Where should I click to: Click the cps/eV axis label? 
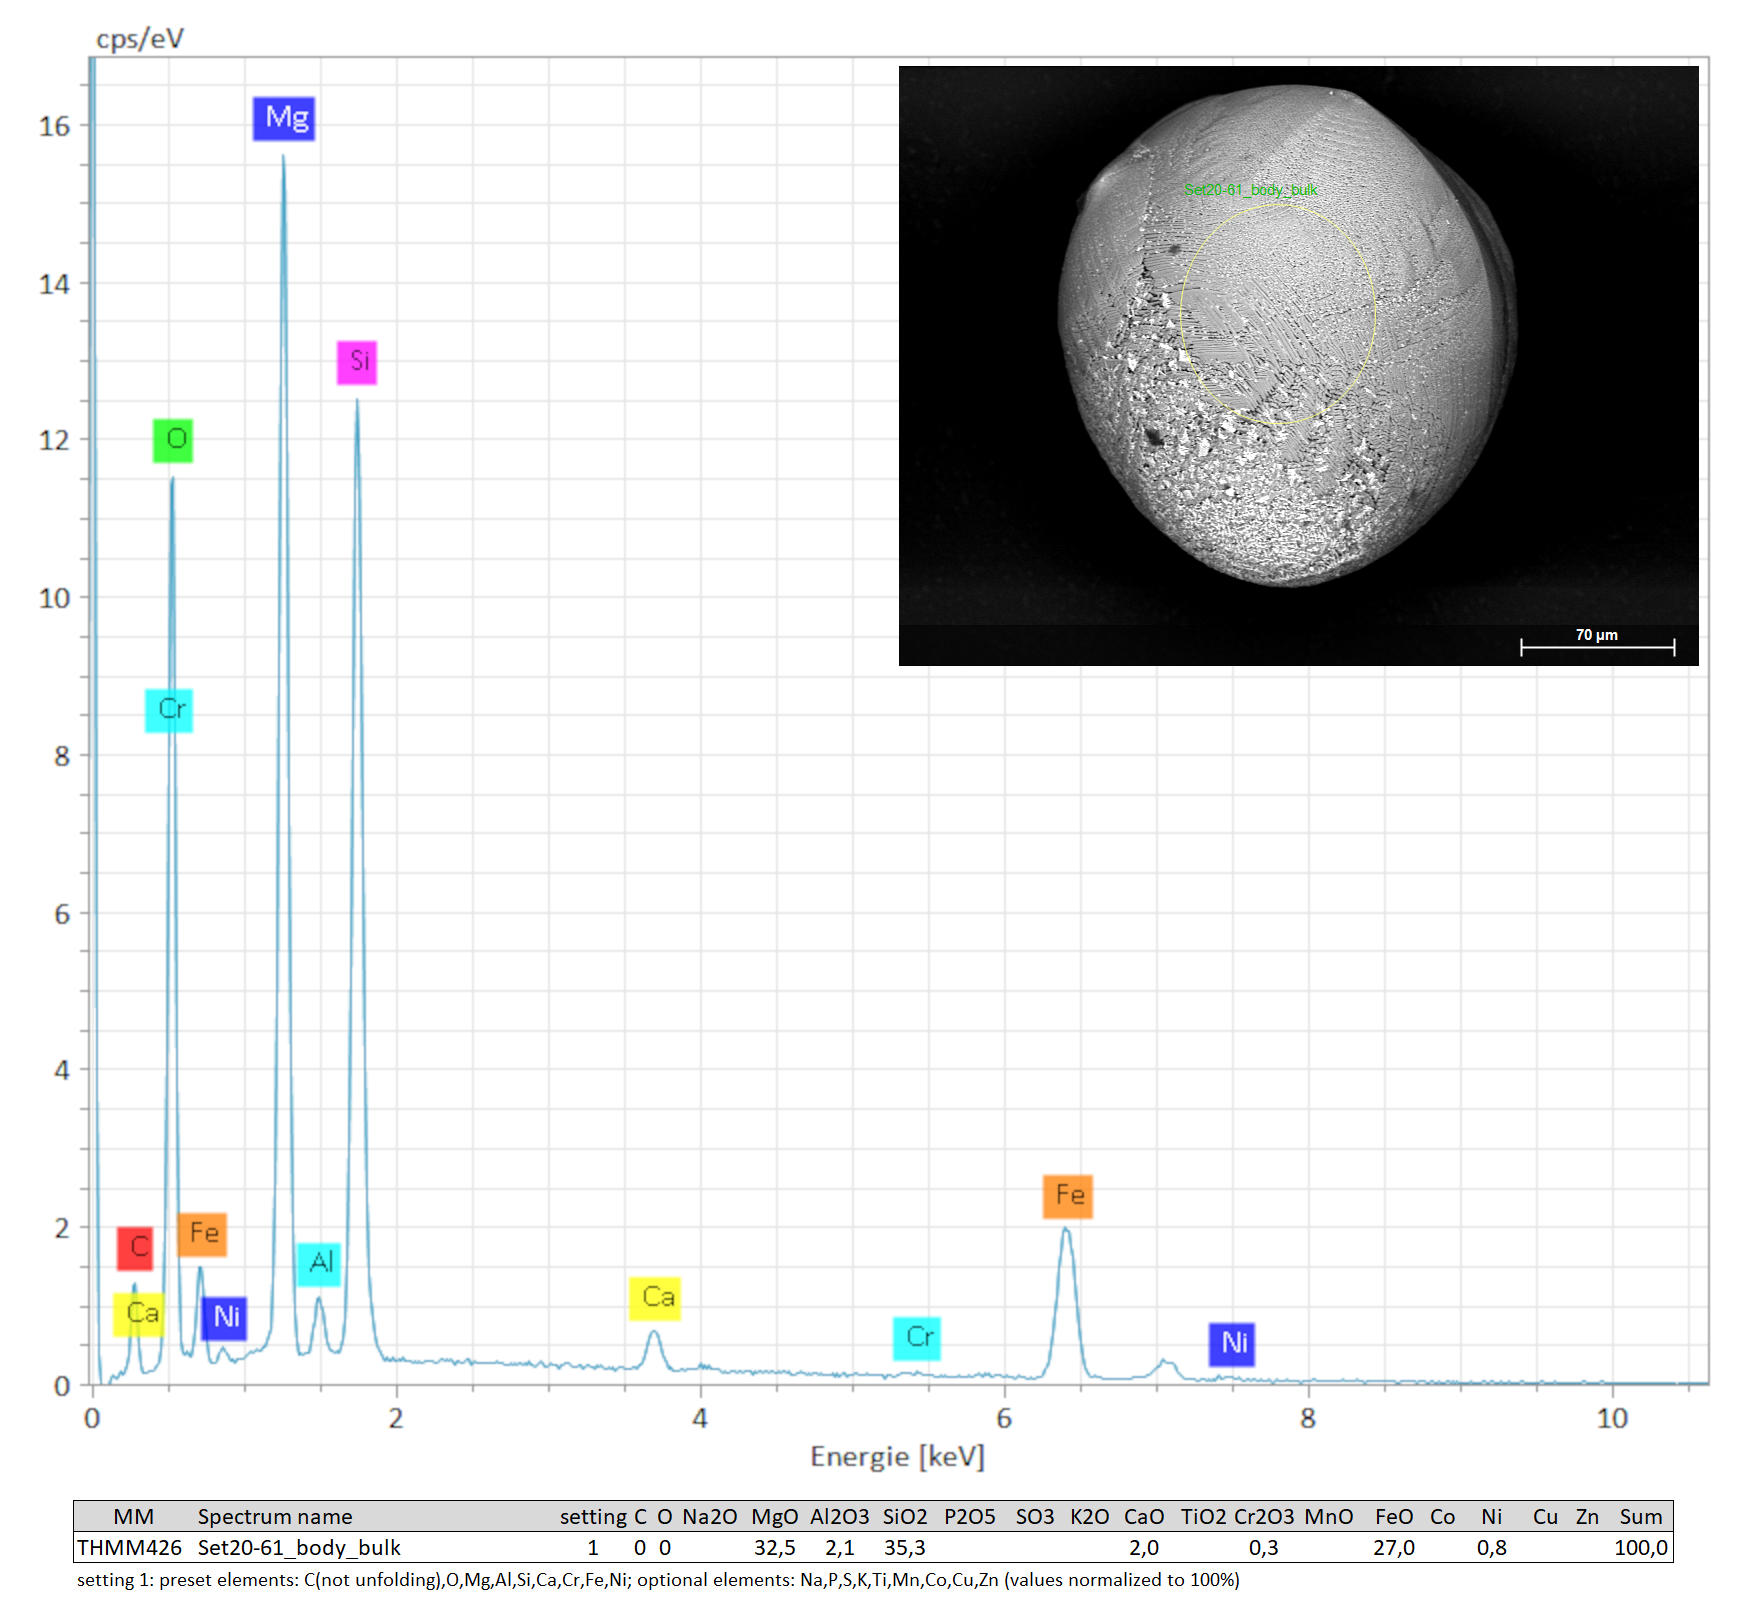pos(140,39)
